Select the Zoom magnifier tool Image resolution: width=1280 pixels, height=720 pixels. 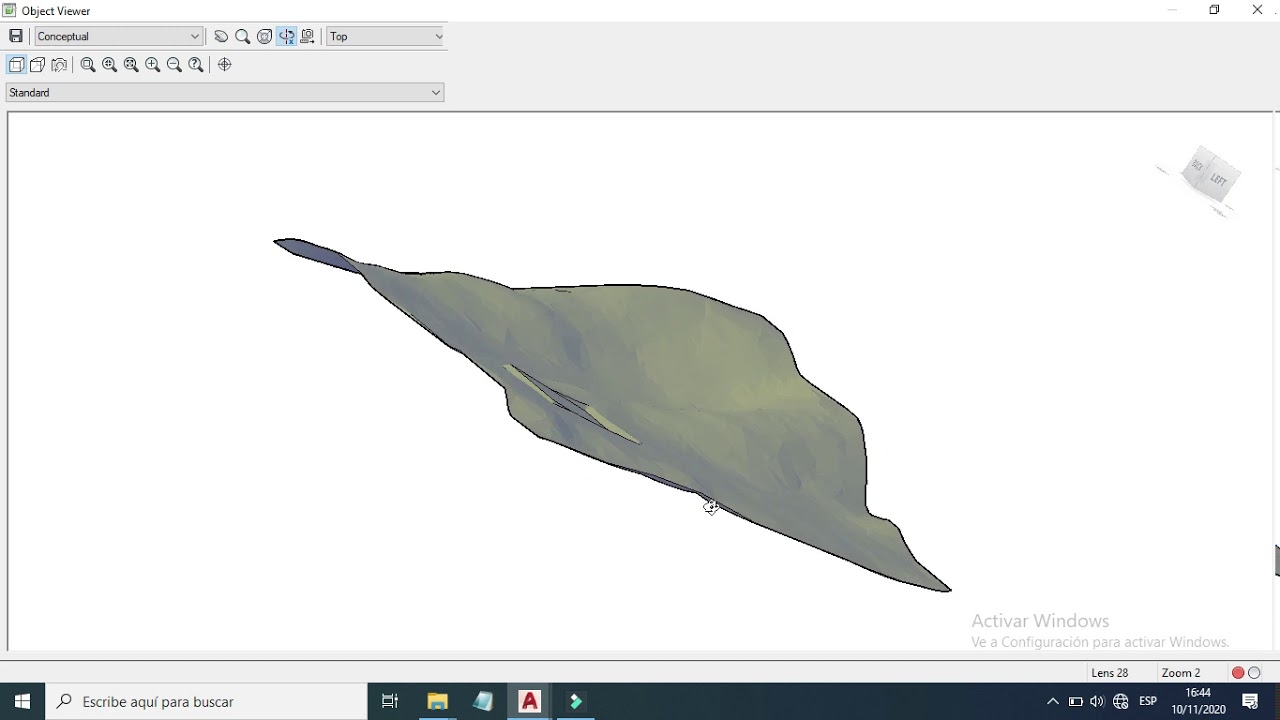243,36
